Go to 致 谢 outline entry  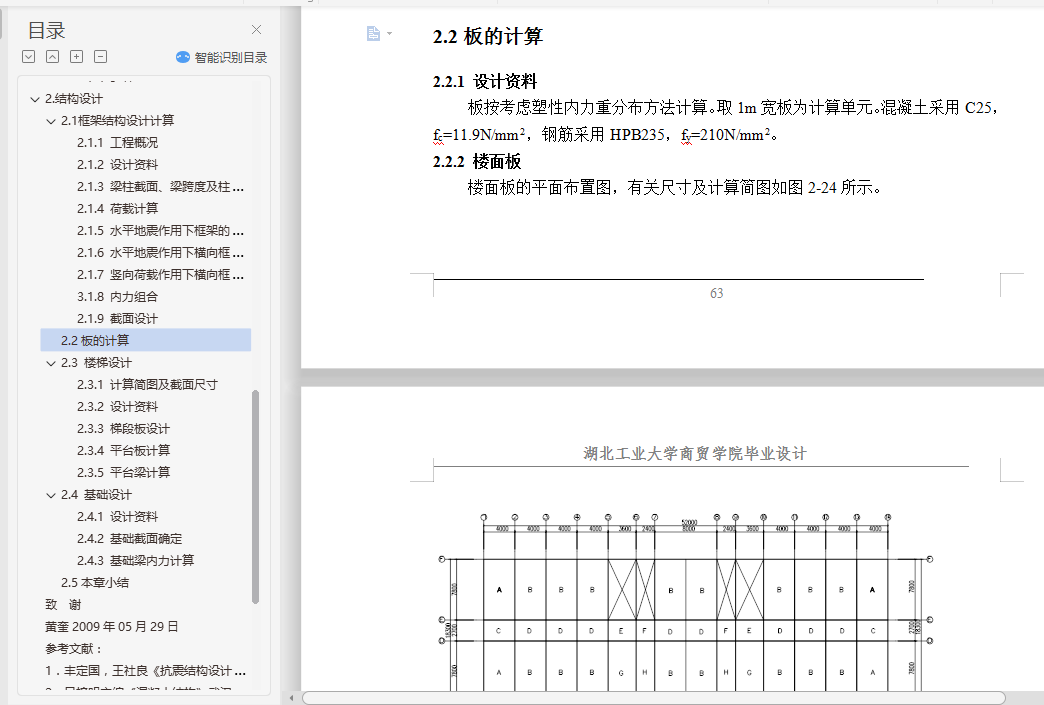[x=63, y=604]
